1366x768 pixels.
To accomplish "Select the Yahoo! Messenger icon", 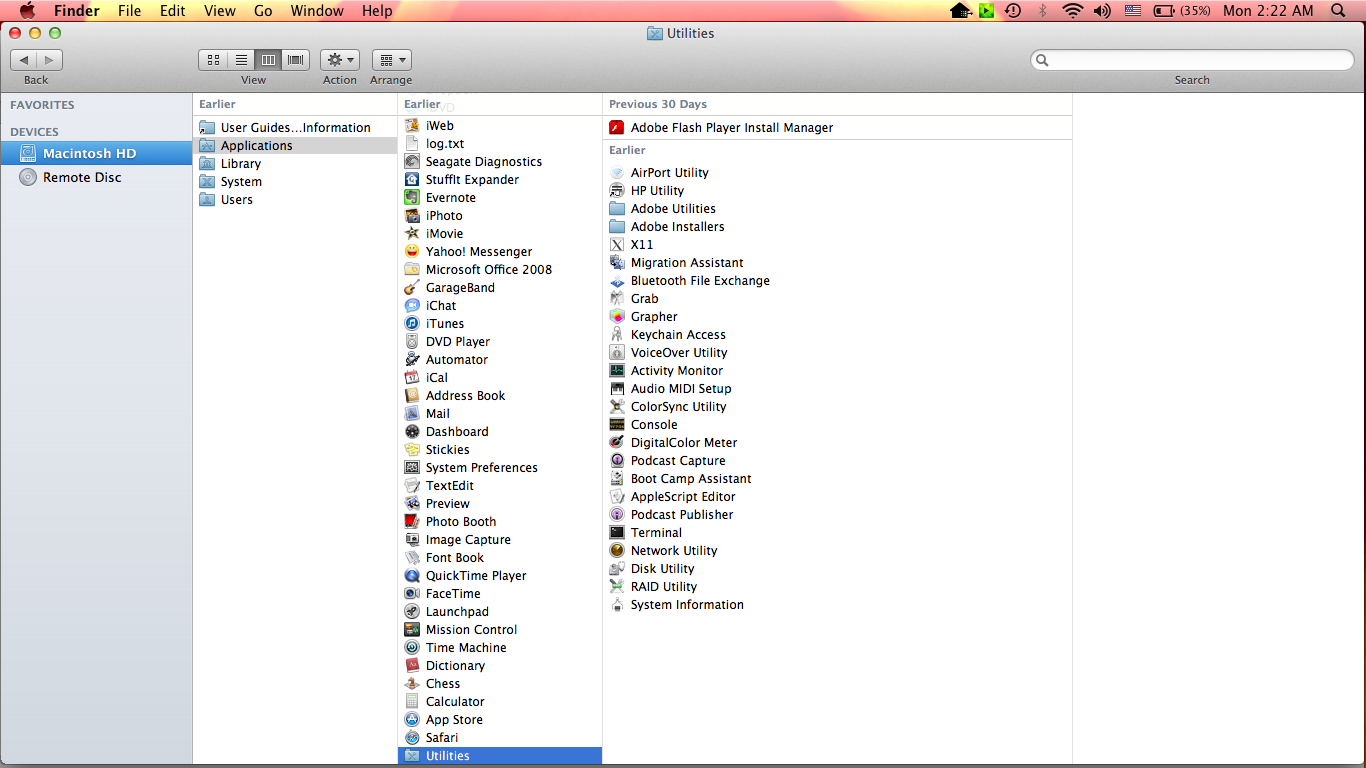I will pyautogui.click(x=412, y=252).
